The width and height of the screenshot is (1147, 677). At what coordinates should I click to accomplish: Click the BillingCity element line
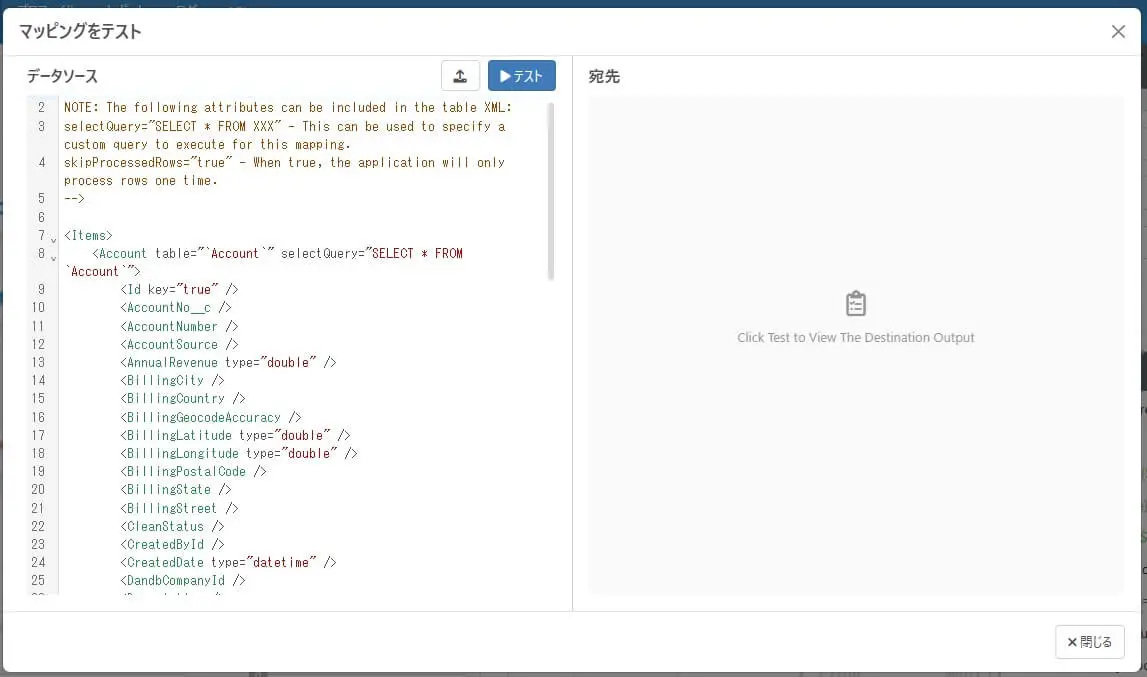[x=172, y=381]
